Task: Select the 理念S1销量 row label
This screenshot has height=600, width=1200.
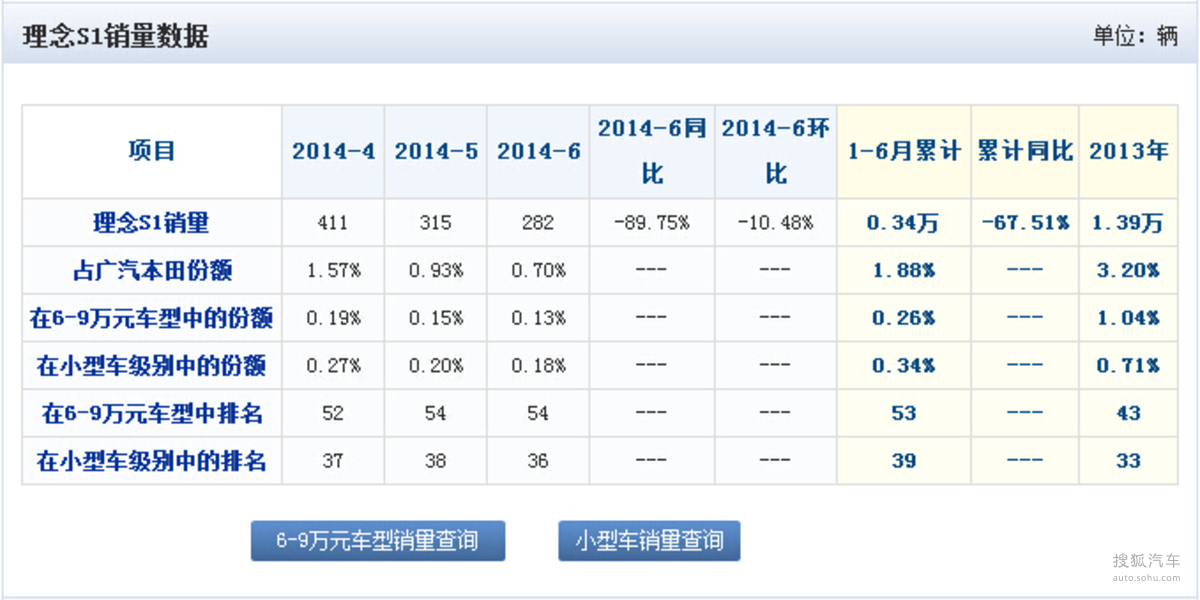Action: coord(152,222)
